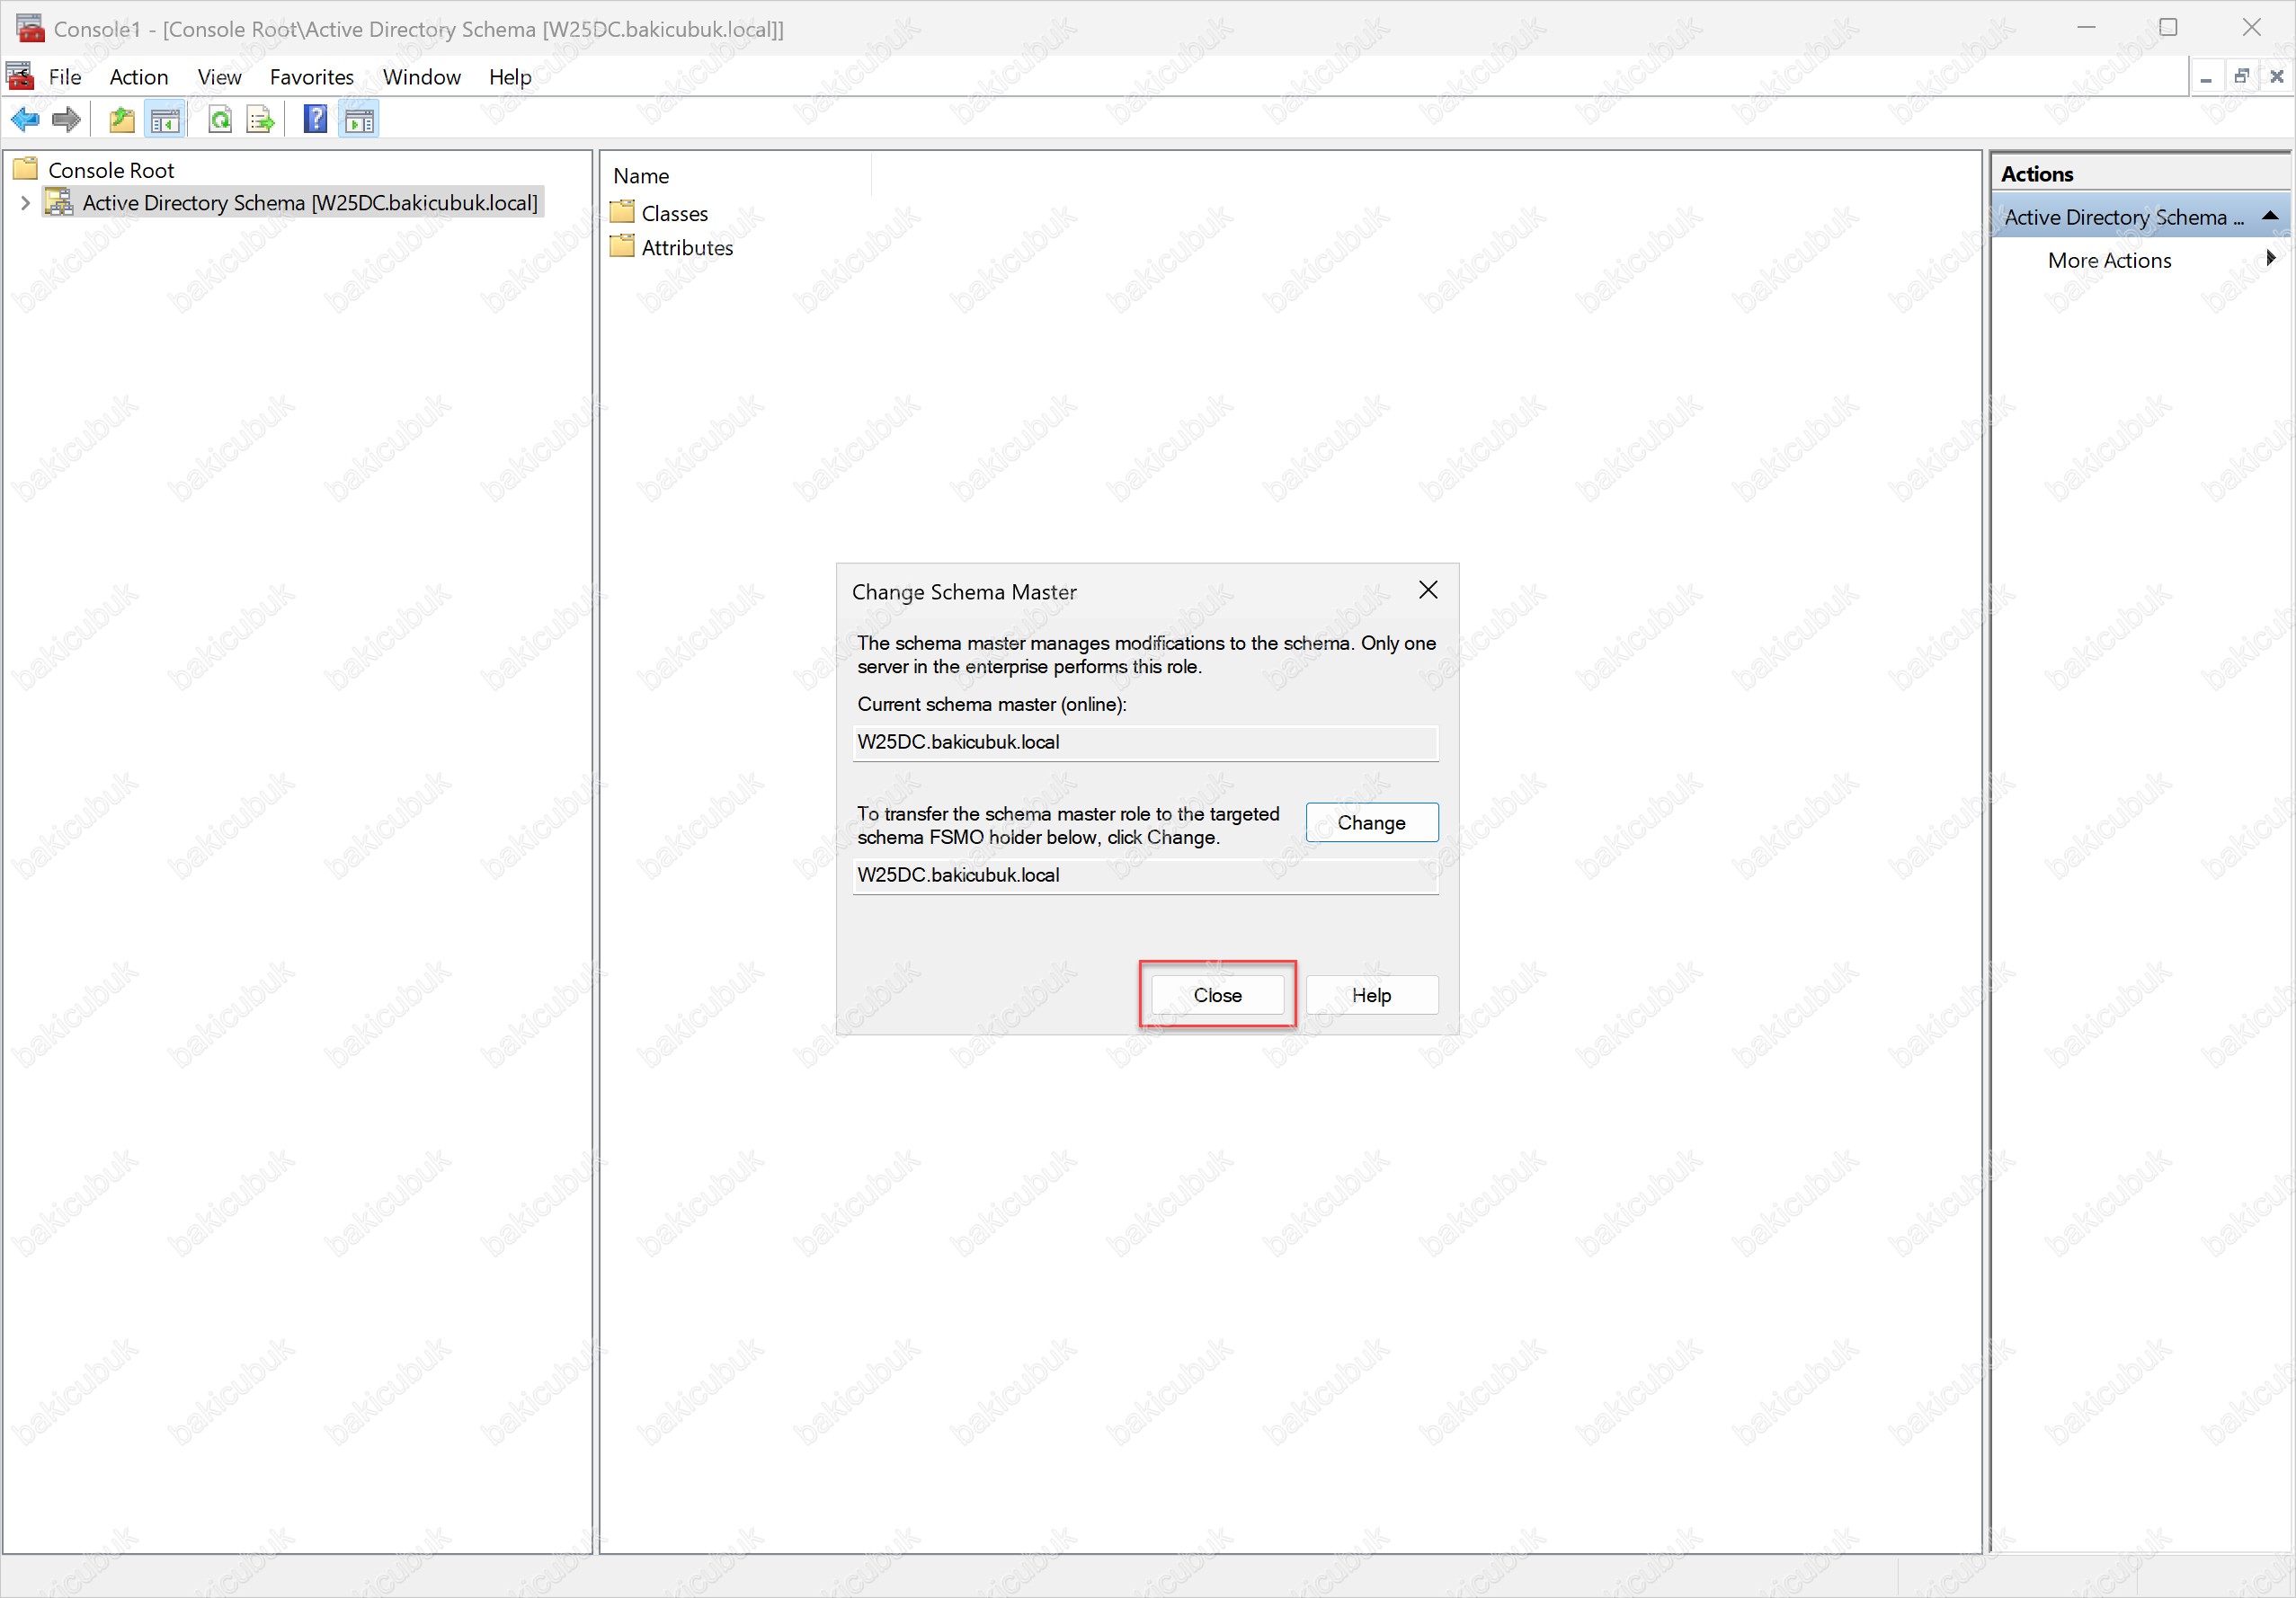Go back using the toolbar back arrow
This screenshot has height=1598, width=2296.
[x=25, y=120]
